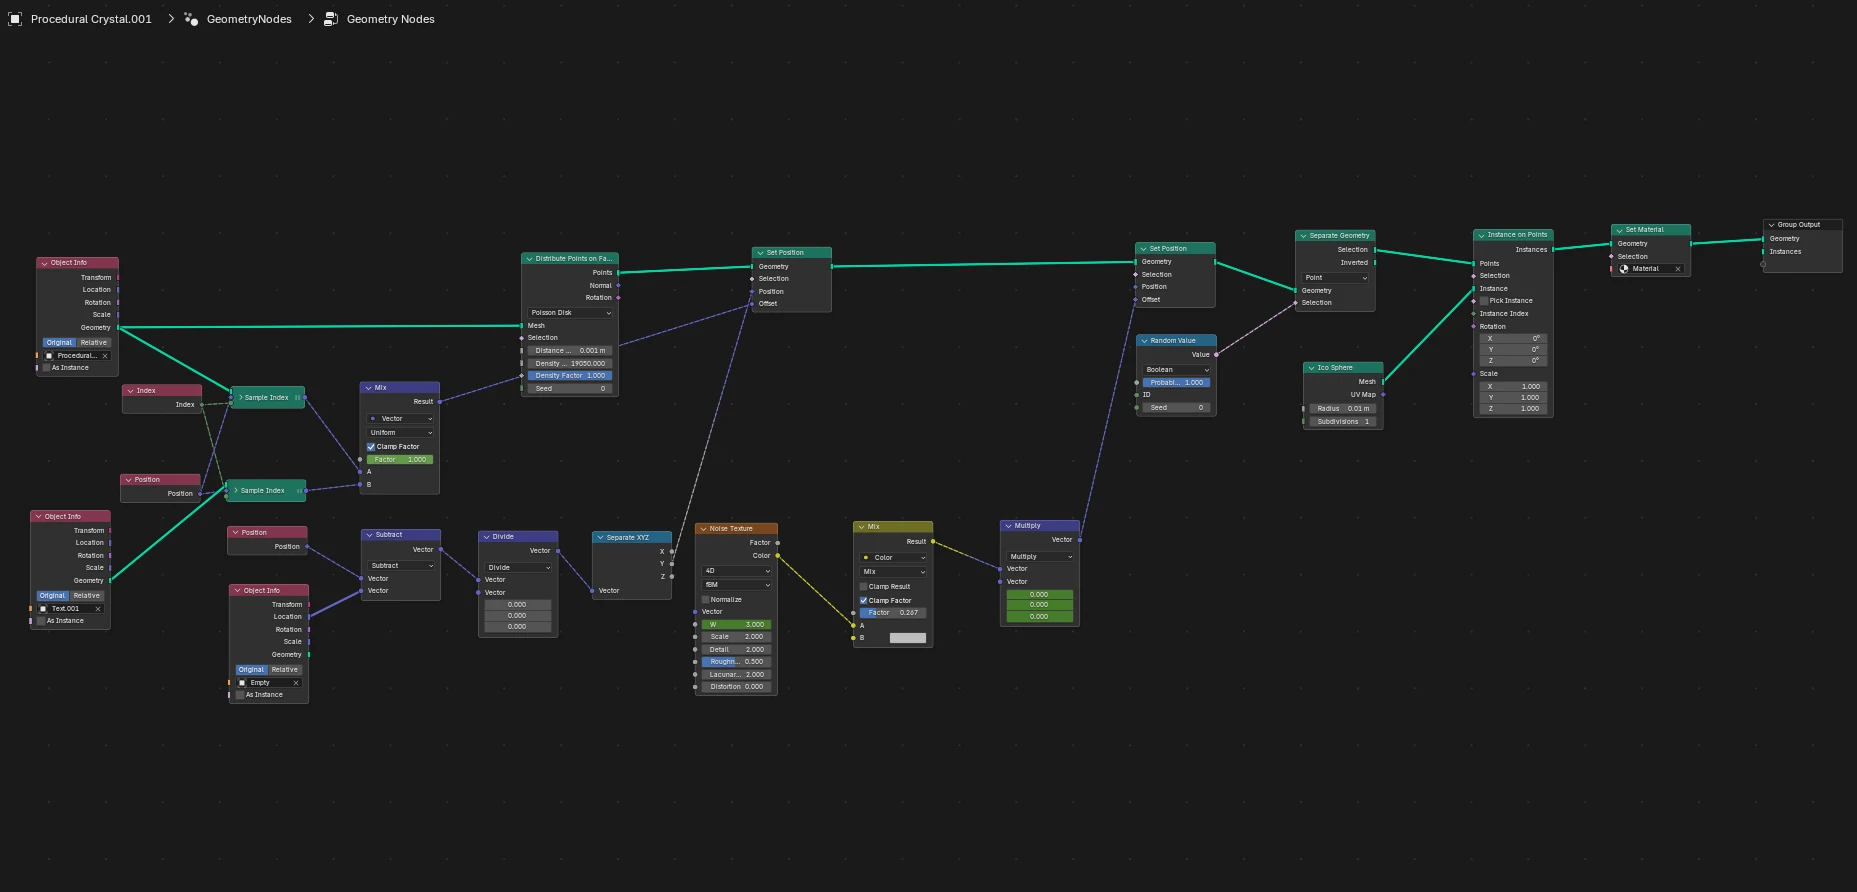Click the Radius field on Ico Sphere node
Viewport: 1857px width, 892px height.
coord(1343,409)
